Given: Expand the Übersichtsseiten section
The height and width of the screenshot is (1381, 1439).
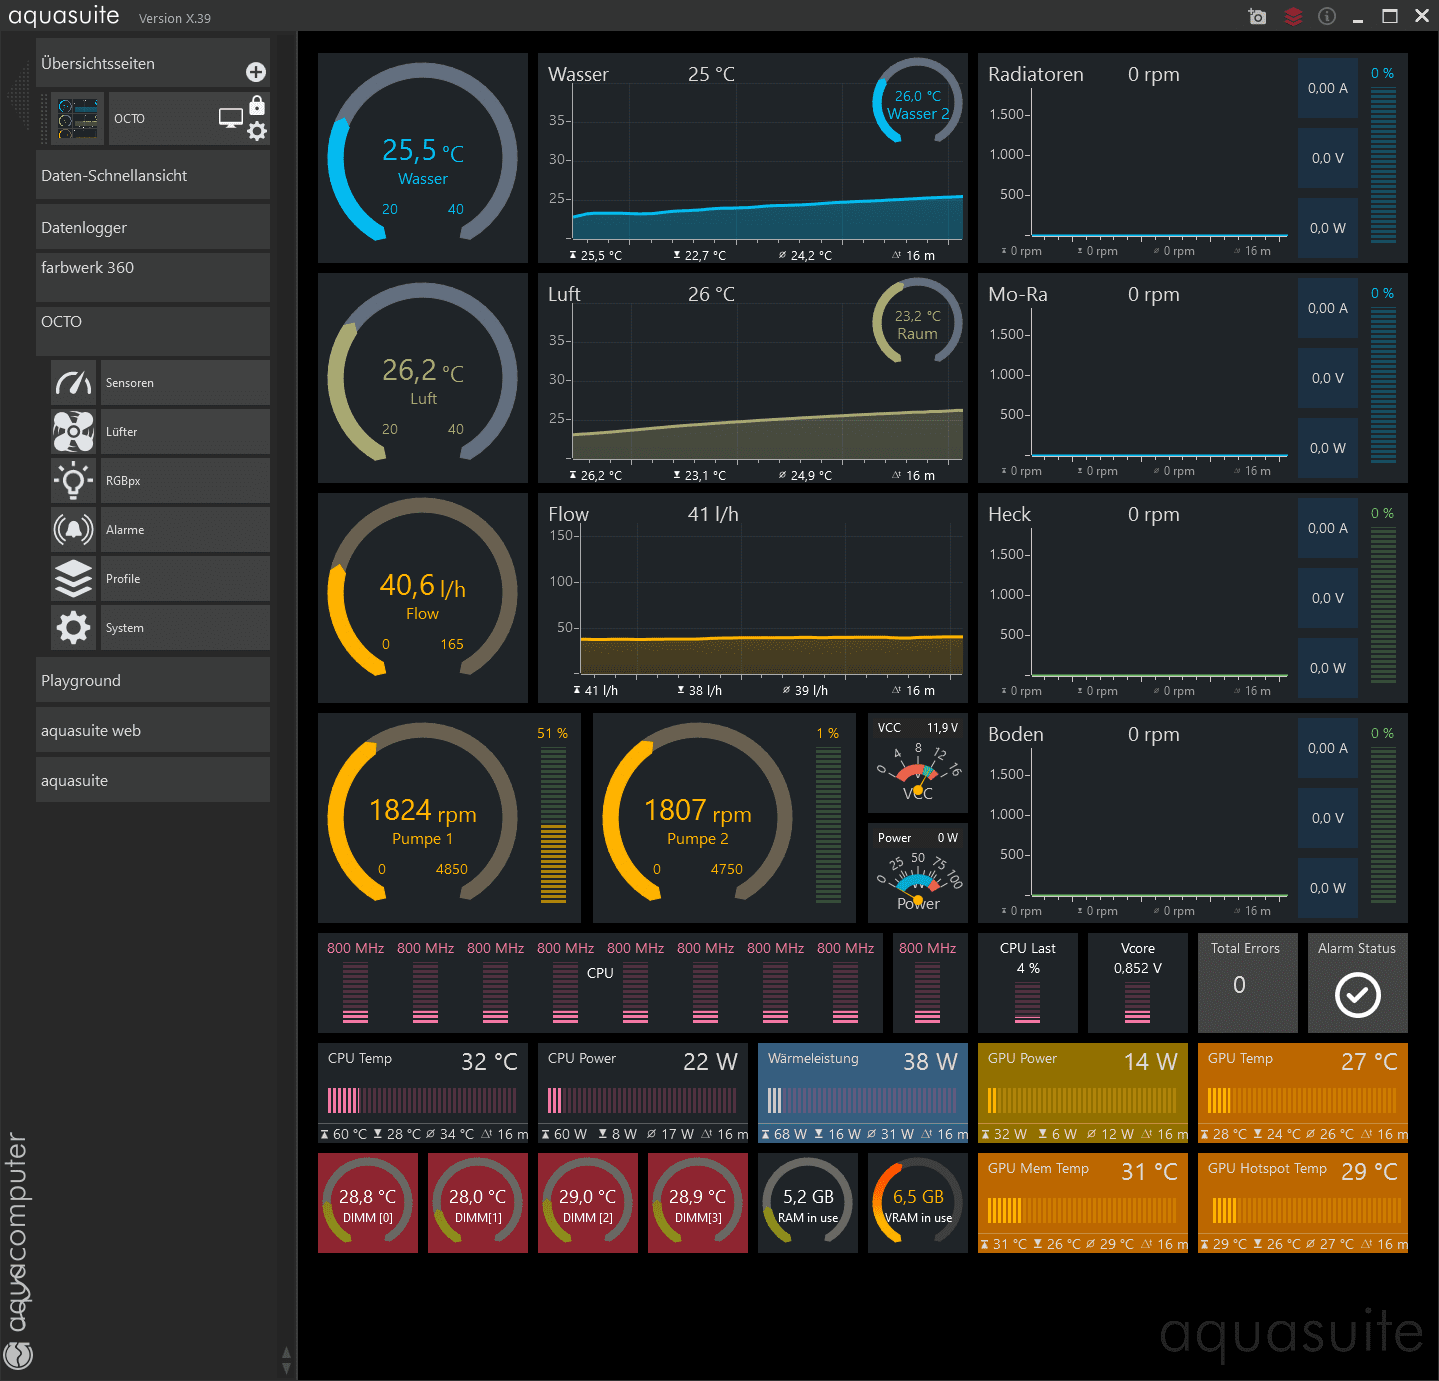Looking at the screenshot, I should coord(153,63).
